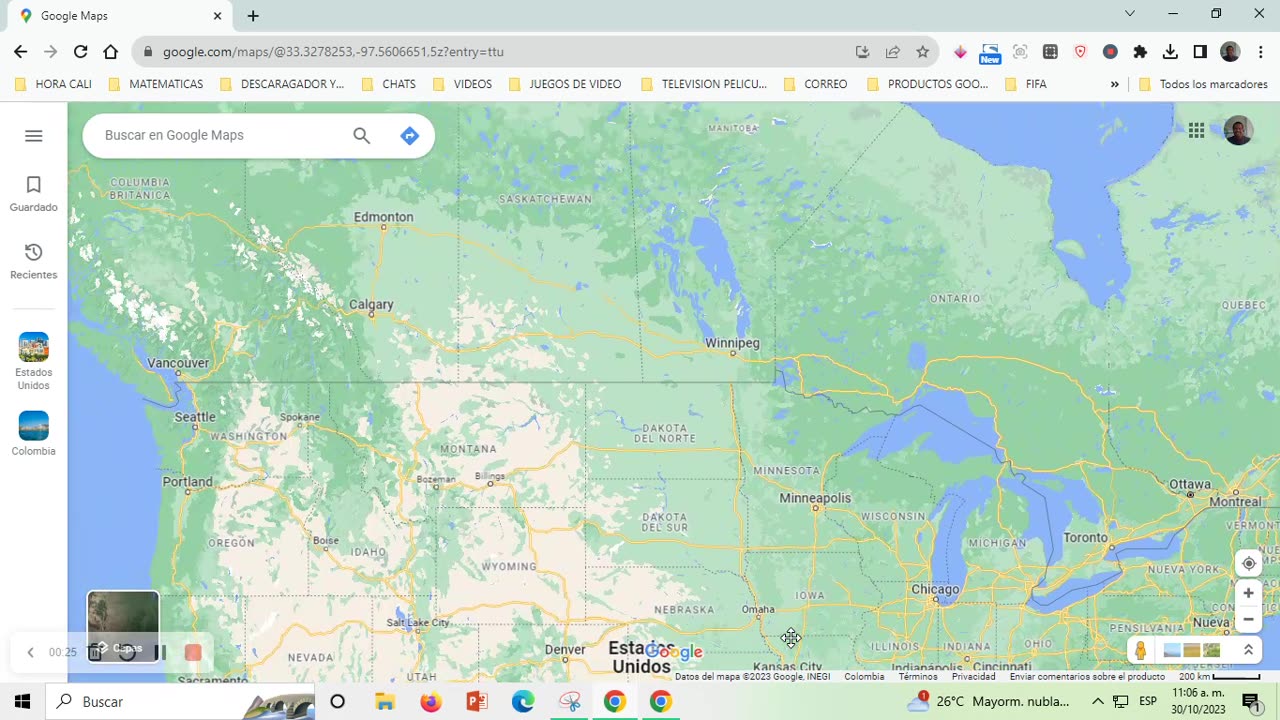Open directions with the blue arrow icon
Image resolution: width=1280 pixels, height=720 pixels.
[x=409, y=135]
